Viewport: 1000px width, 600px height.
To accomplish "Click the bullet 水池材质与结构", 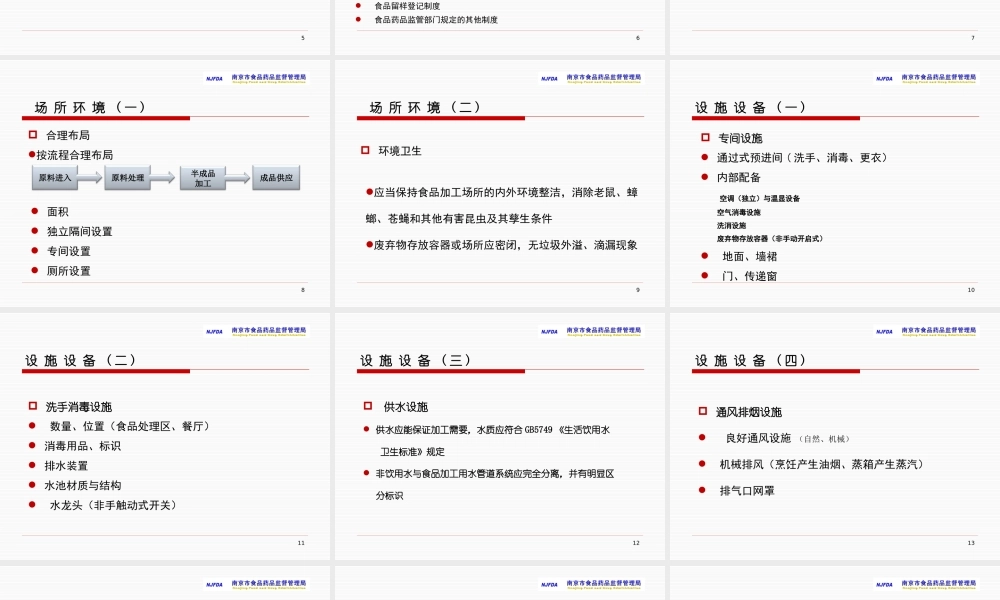I will coord(82,485).
